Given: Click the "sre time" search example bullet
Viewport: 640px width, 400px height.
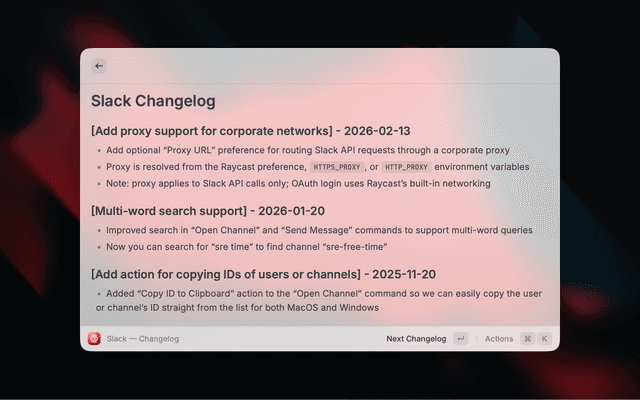Looking at the screenshot, I should point(246,246).
